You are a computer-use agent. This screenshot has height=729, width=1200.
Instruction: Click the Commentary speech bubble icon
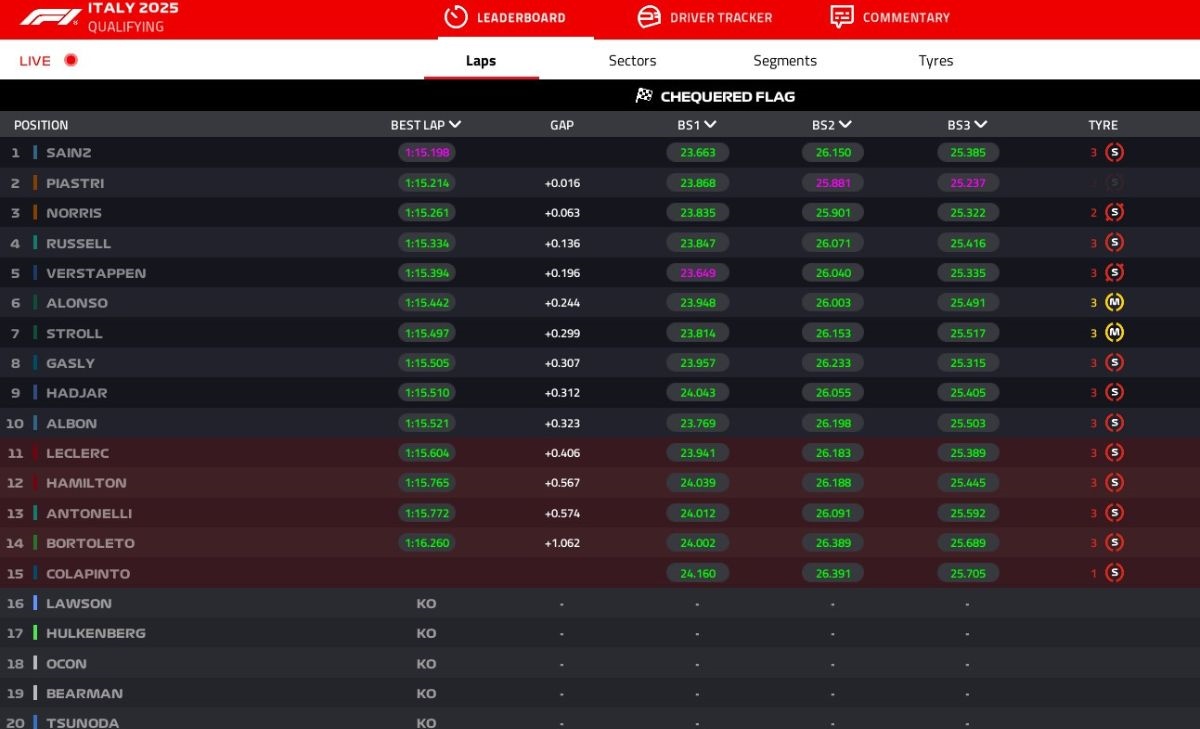[842, 17]
